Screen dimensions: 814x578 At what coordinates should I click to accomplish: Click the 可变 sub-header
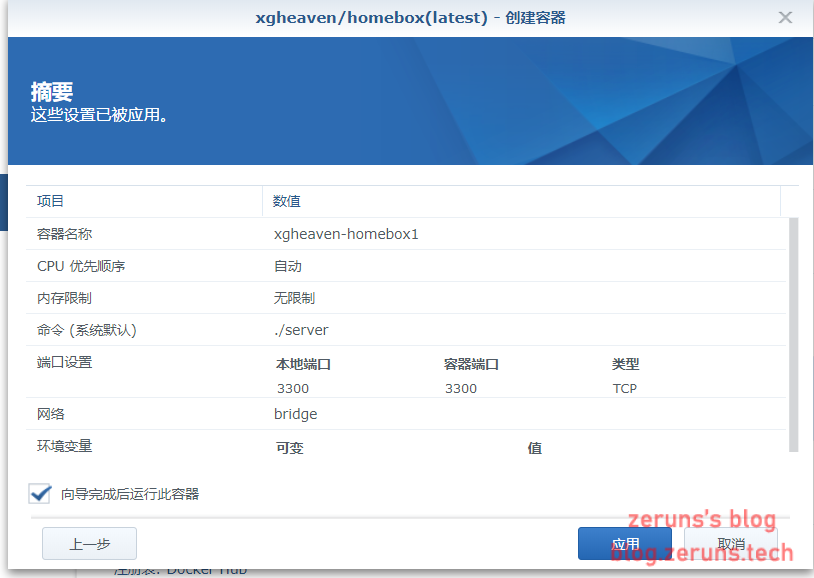[x=290, y=448]
